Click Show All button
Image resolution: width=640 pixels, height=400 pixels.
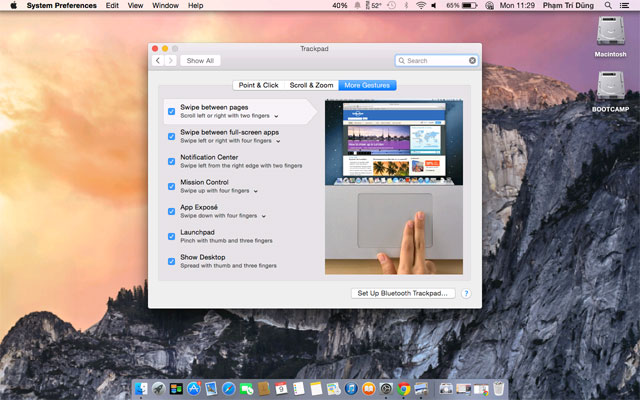[200, 60]
